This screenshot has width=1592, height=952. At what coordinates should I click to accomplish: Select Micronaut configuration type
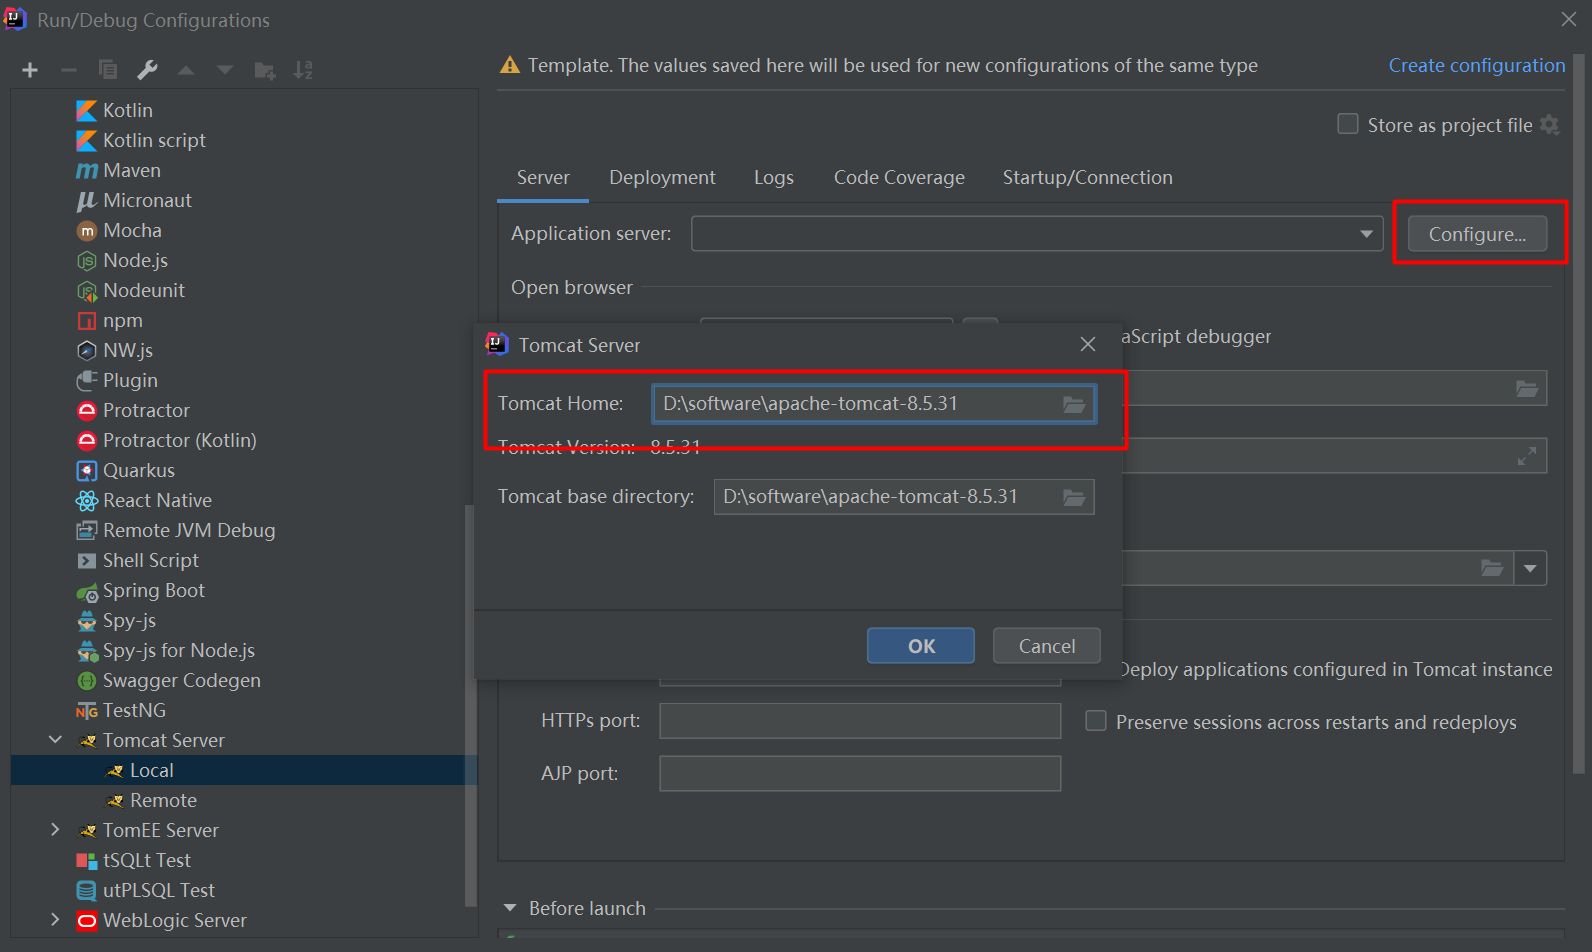coord(147,200)
